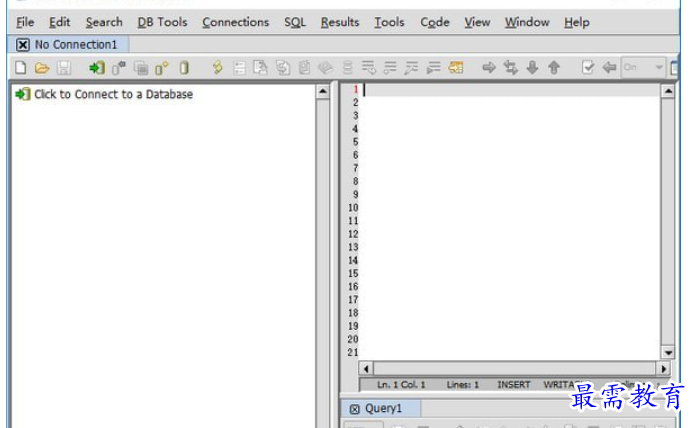Click the yellow lightning bolt toolbar icon
The width and height of the screenshot is (693, 428).
point(217,68)
